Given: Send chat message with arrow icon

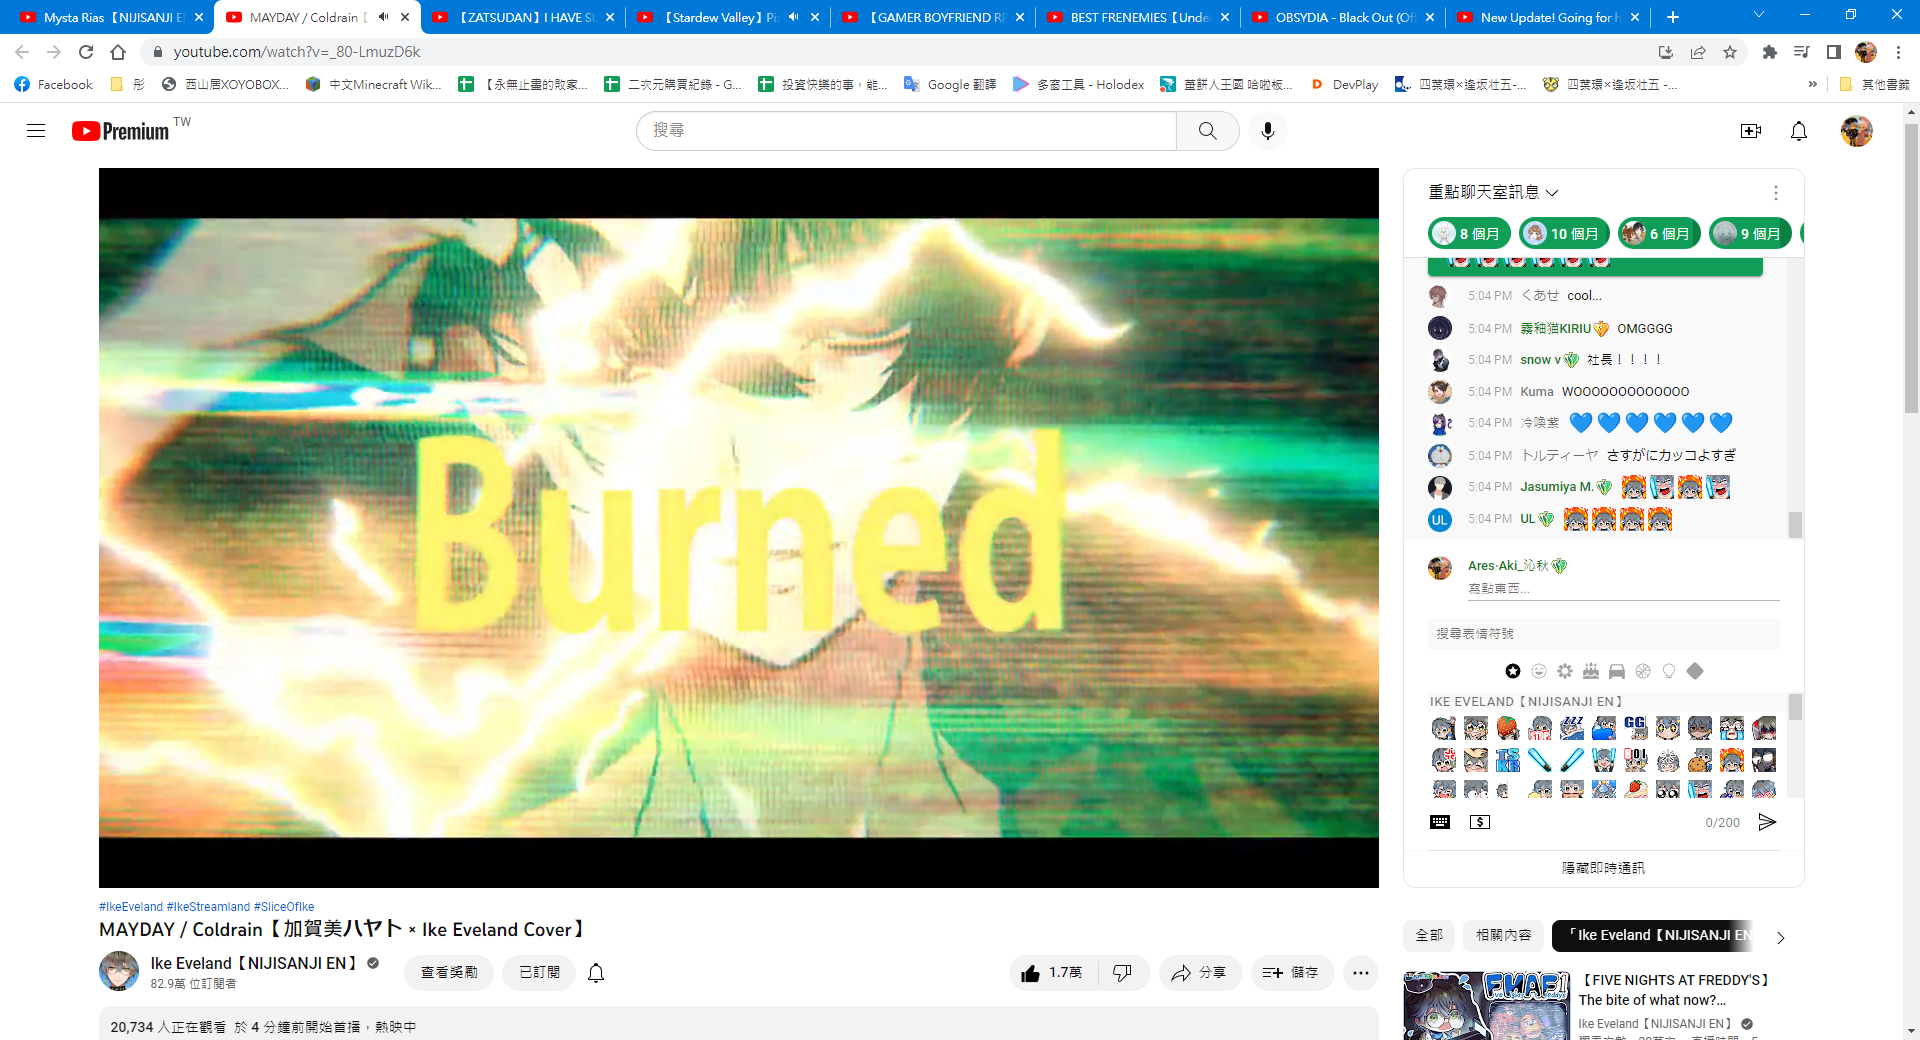Looking at the screenshot, I should [1767, 822].
